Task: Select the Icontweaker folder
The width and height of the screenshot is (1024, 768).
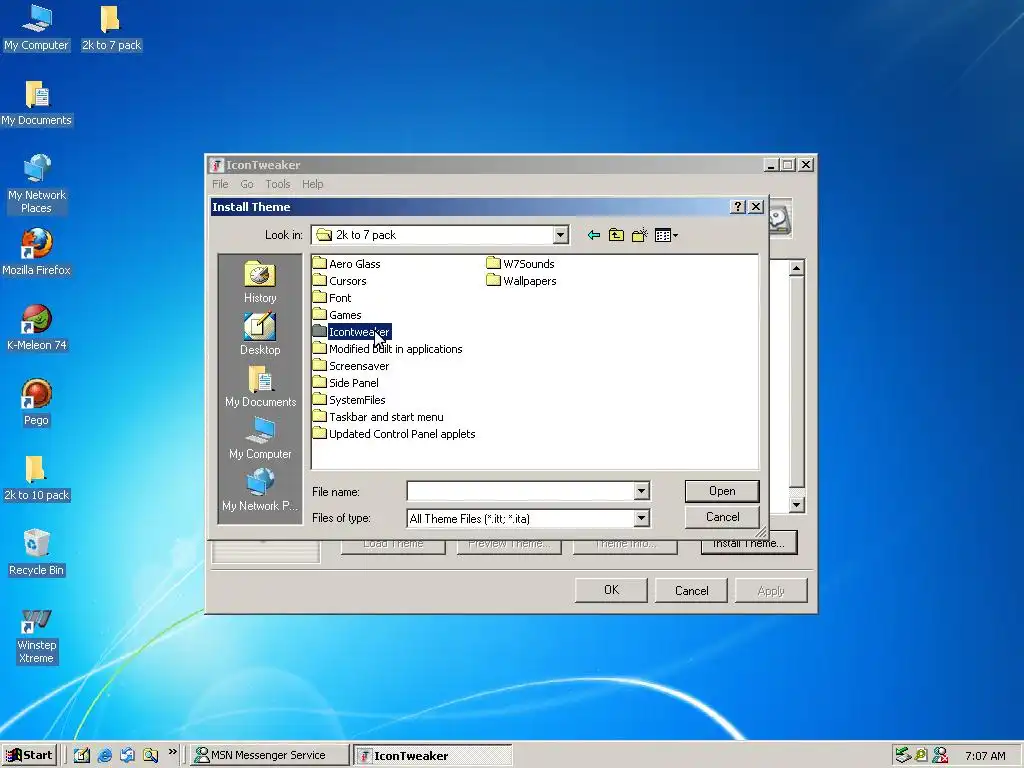Action: 351,332
